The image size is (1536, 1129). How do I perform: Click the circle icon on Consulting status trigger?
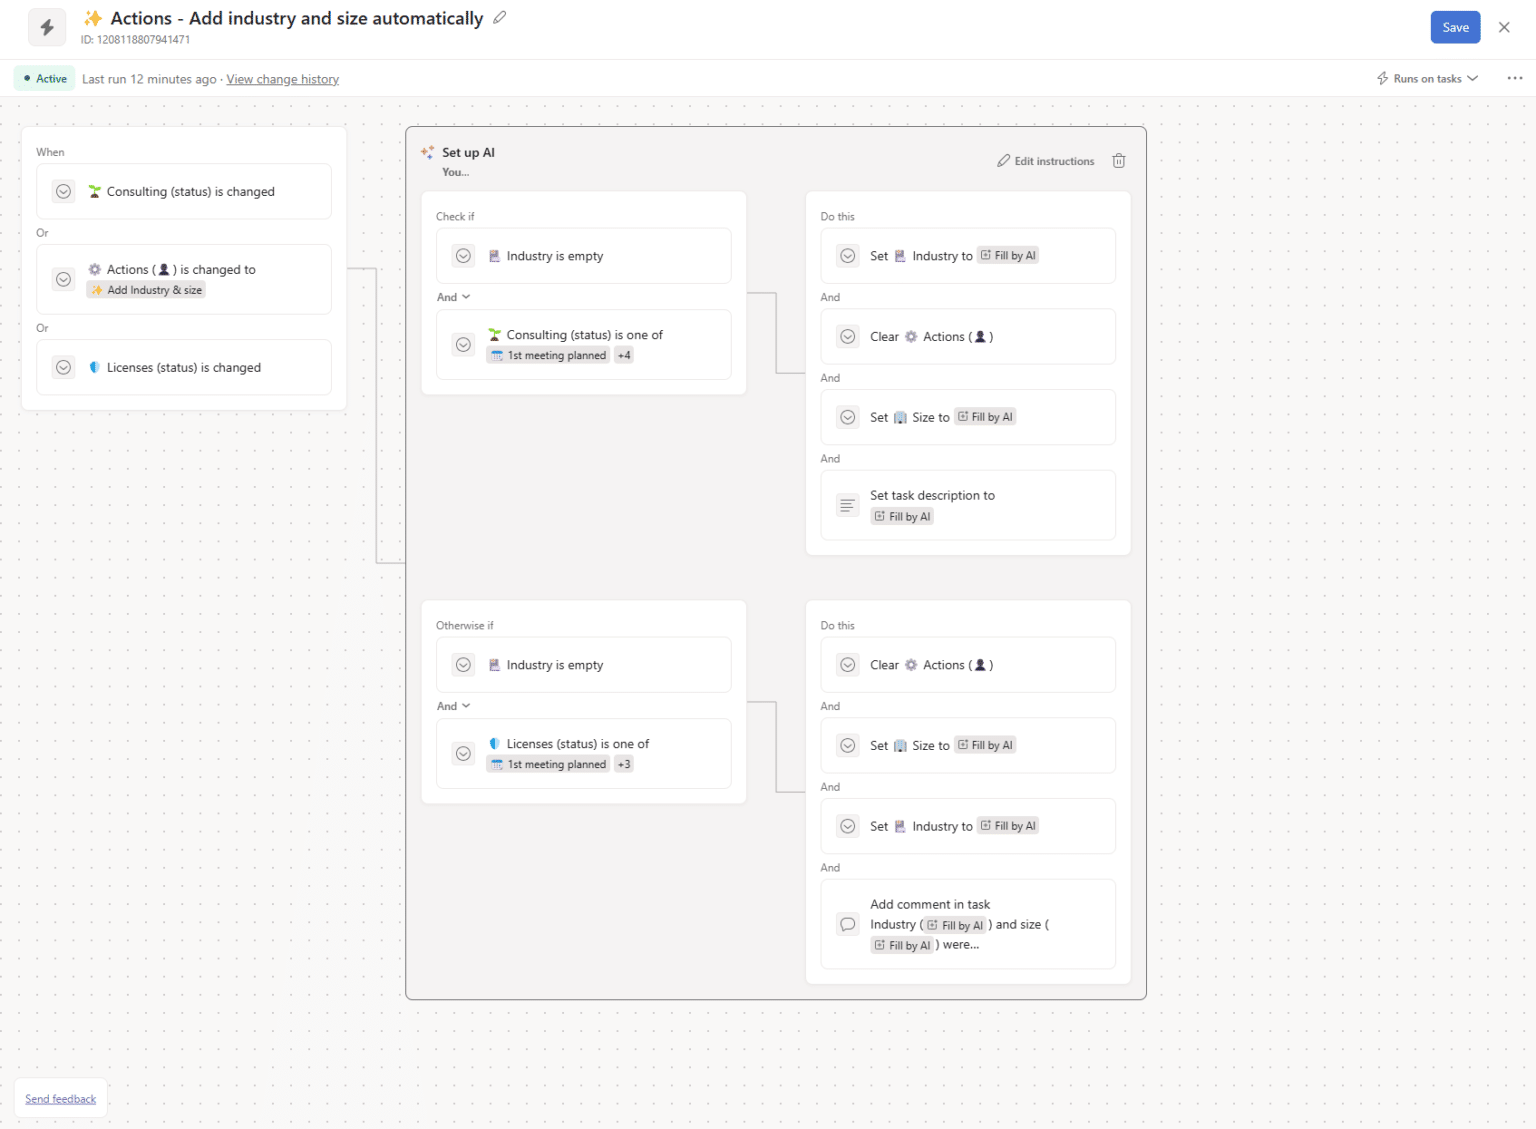click(x=64, y=192)
